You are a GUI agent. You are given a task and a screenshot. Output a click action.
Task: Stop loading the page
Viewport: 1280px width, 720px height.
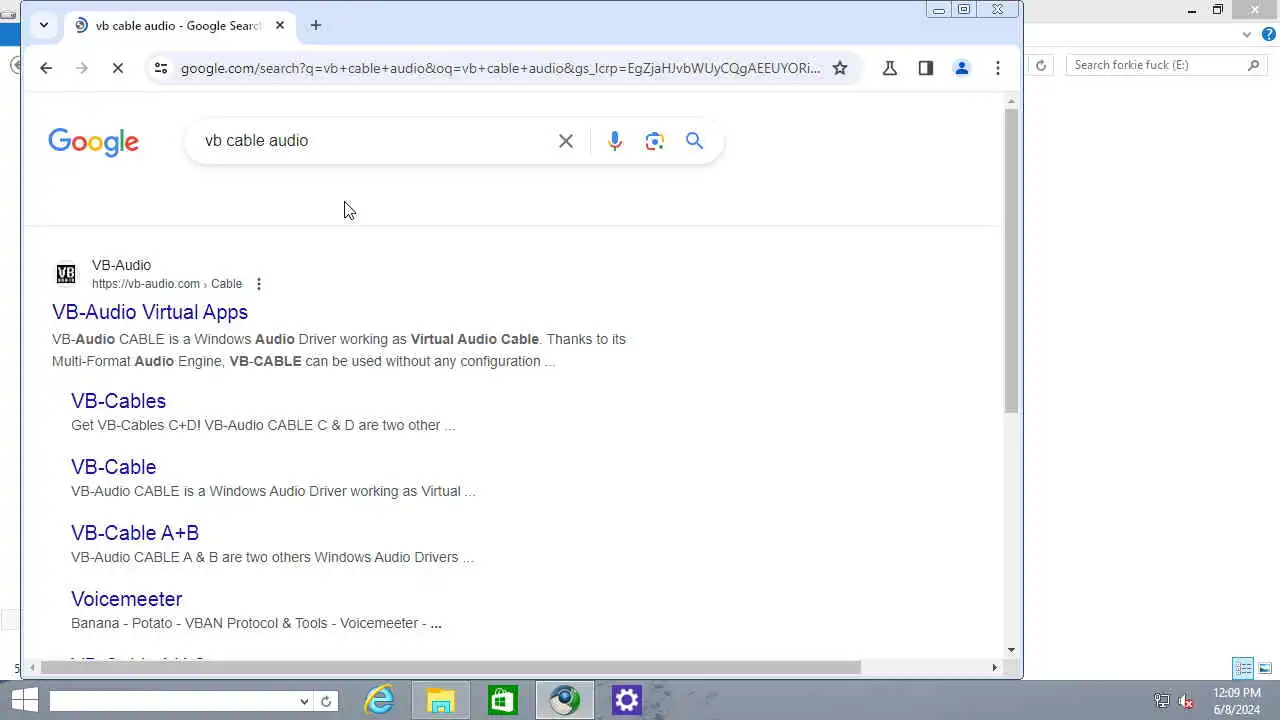118,68
